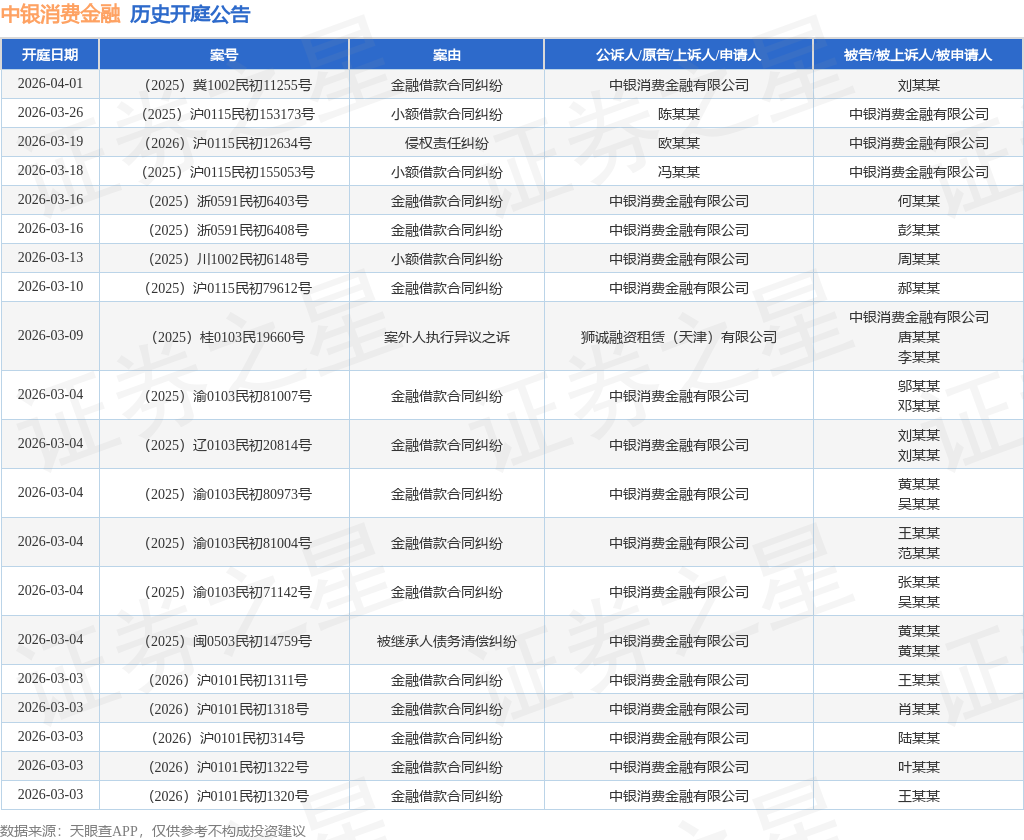Click date 2026-03-10
The height and width of the screenshot is (840, 1024).
click(x=50, y=286)
